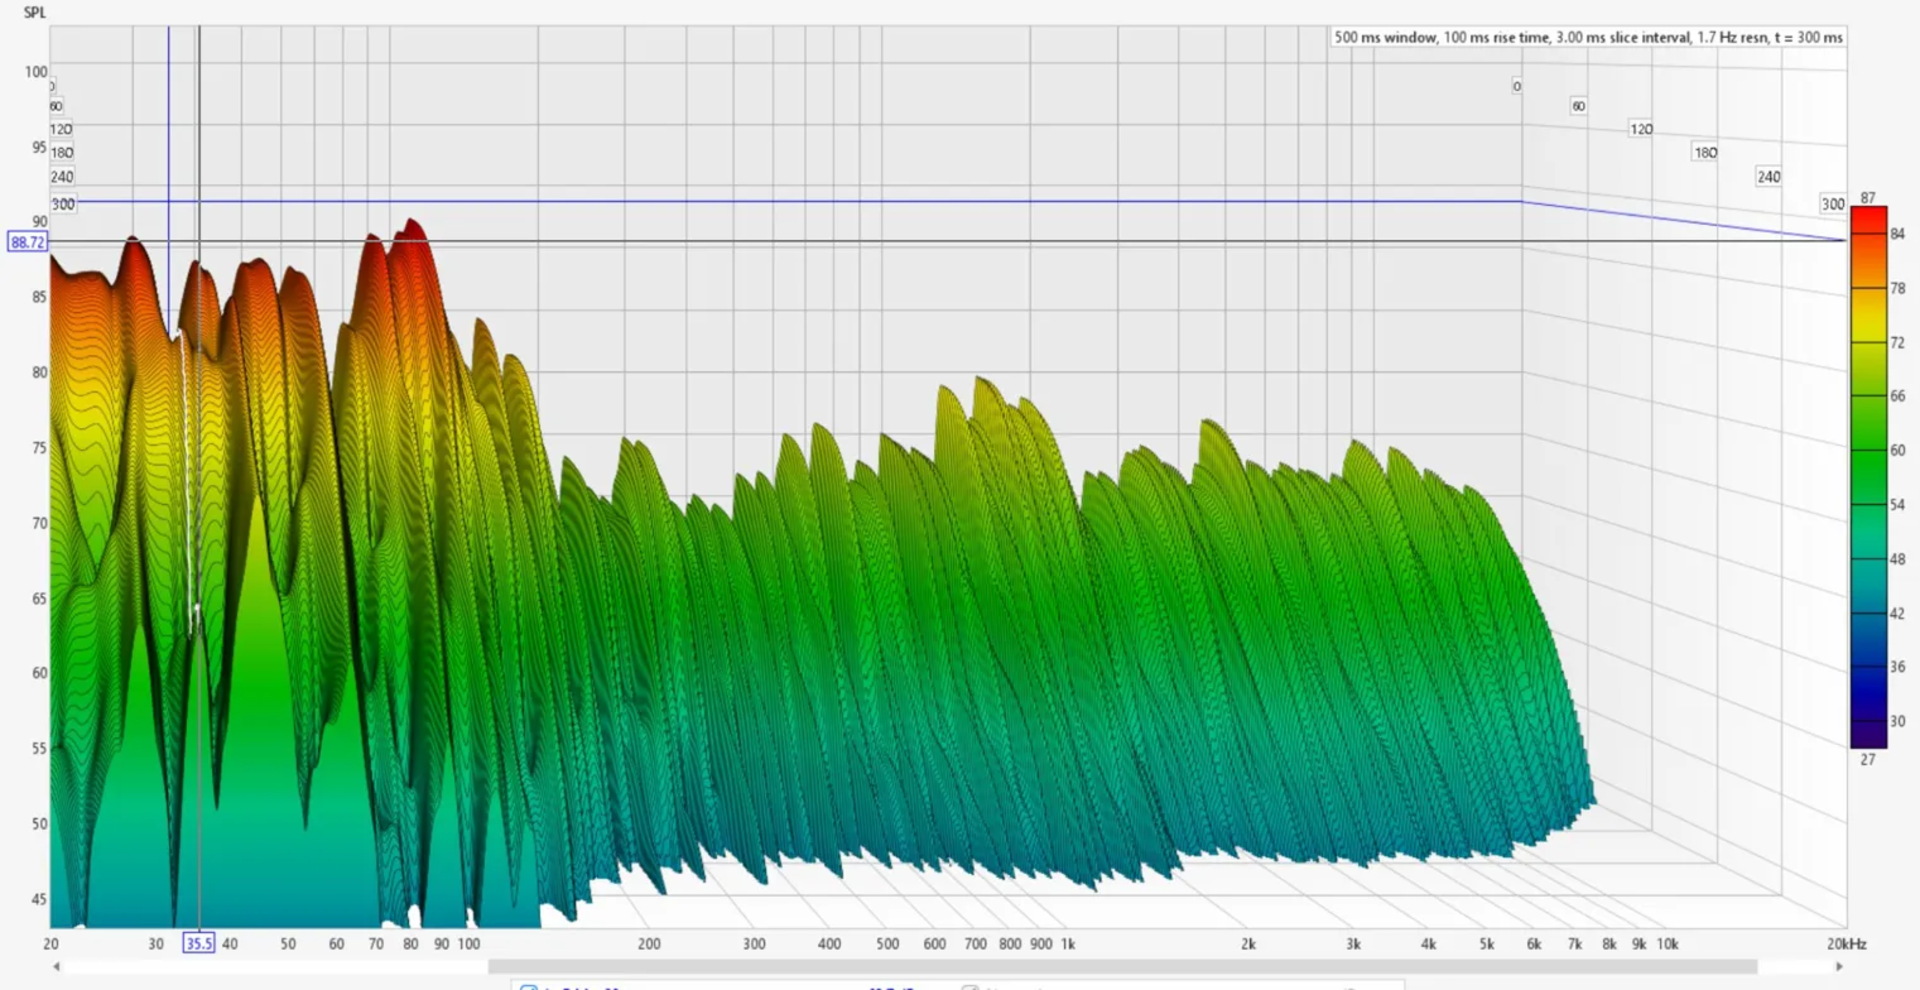Click the 10k mark on frequency axis
Viewport: 1920px width, 990px height.
coord(1667,943)
